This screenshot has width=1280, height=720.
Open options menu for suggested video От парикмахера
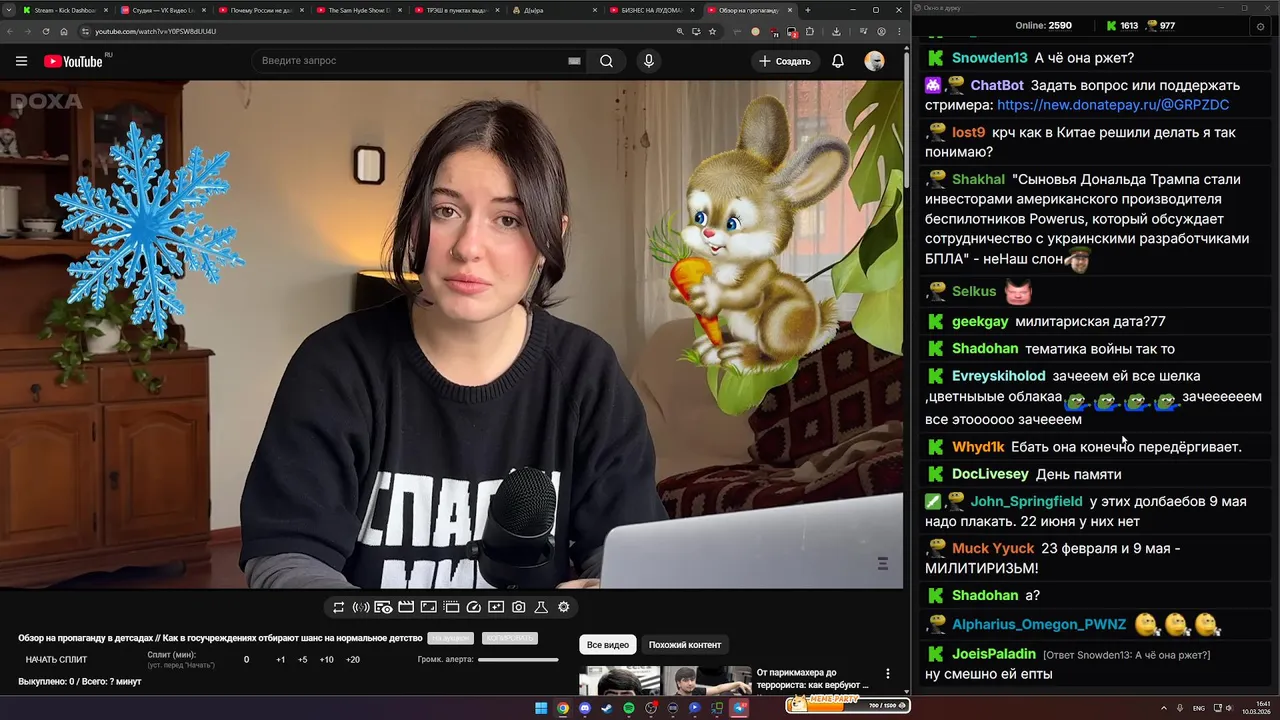tap(887, 674)
